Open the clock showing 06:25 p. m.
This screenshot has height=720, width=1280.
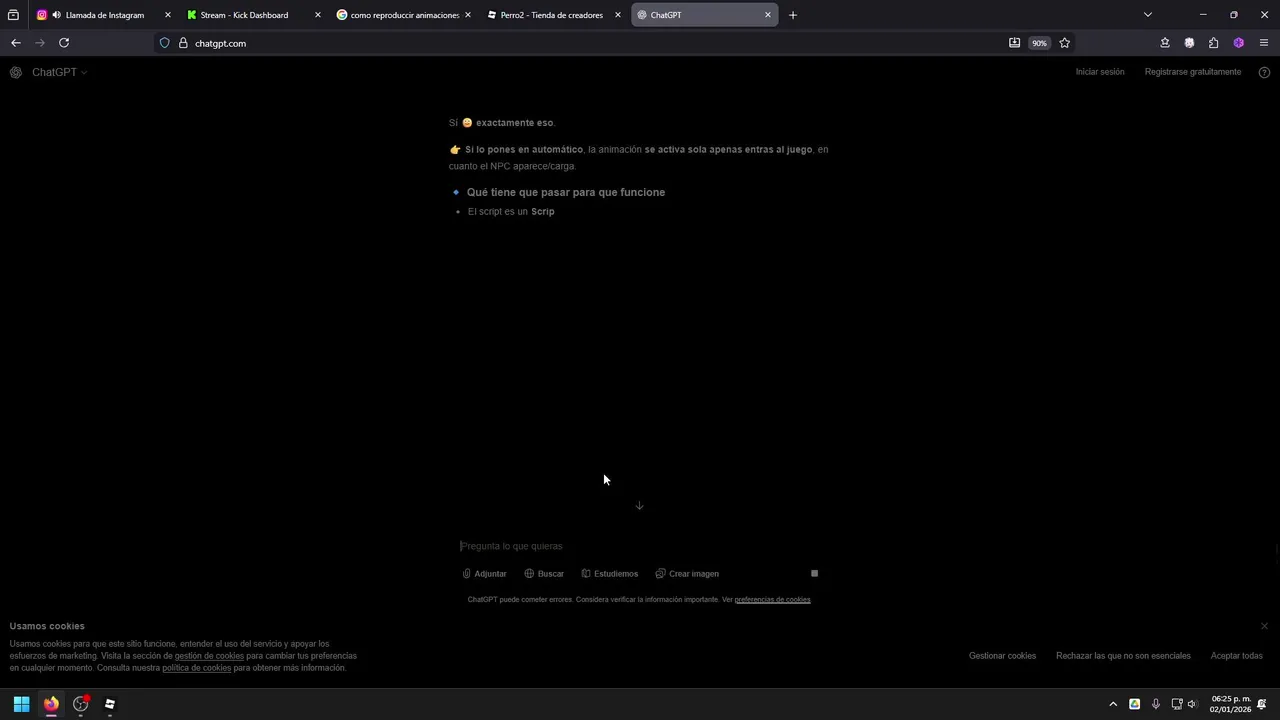[1230, 704]
